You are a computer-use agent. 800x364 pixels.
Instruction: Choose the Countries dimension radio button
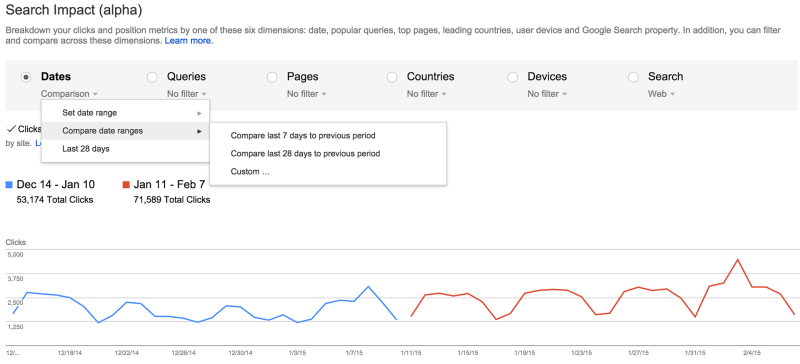pos(392,77)
